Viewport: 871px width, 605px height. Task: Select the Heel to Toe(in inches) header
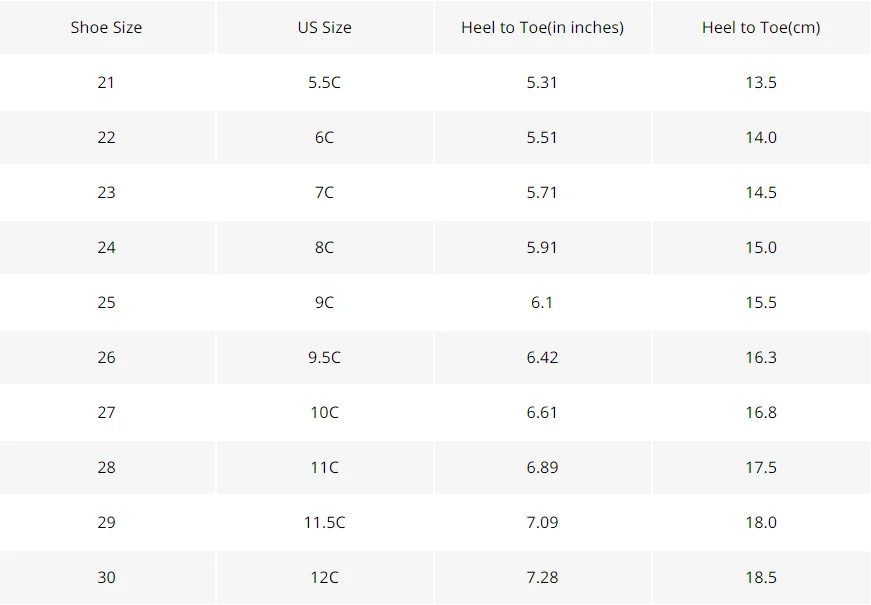[x=542, y=27]
